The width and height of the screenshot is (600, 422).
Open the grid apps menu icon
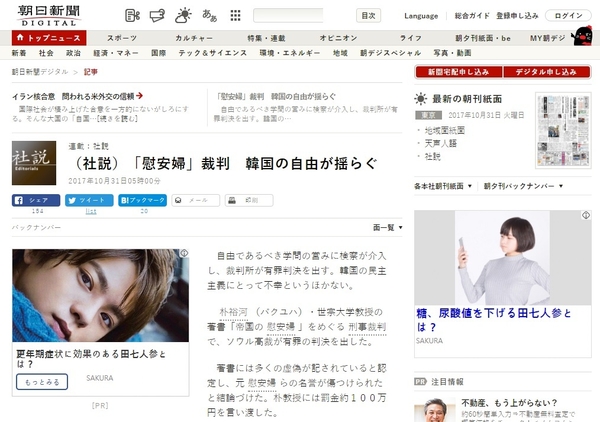(x=235, y=16)
